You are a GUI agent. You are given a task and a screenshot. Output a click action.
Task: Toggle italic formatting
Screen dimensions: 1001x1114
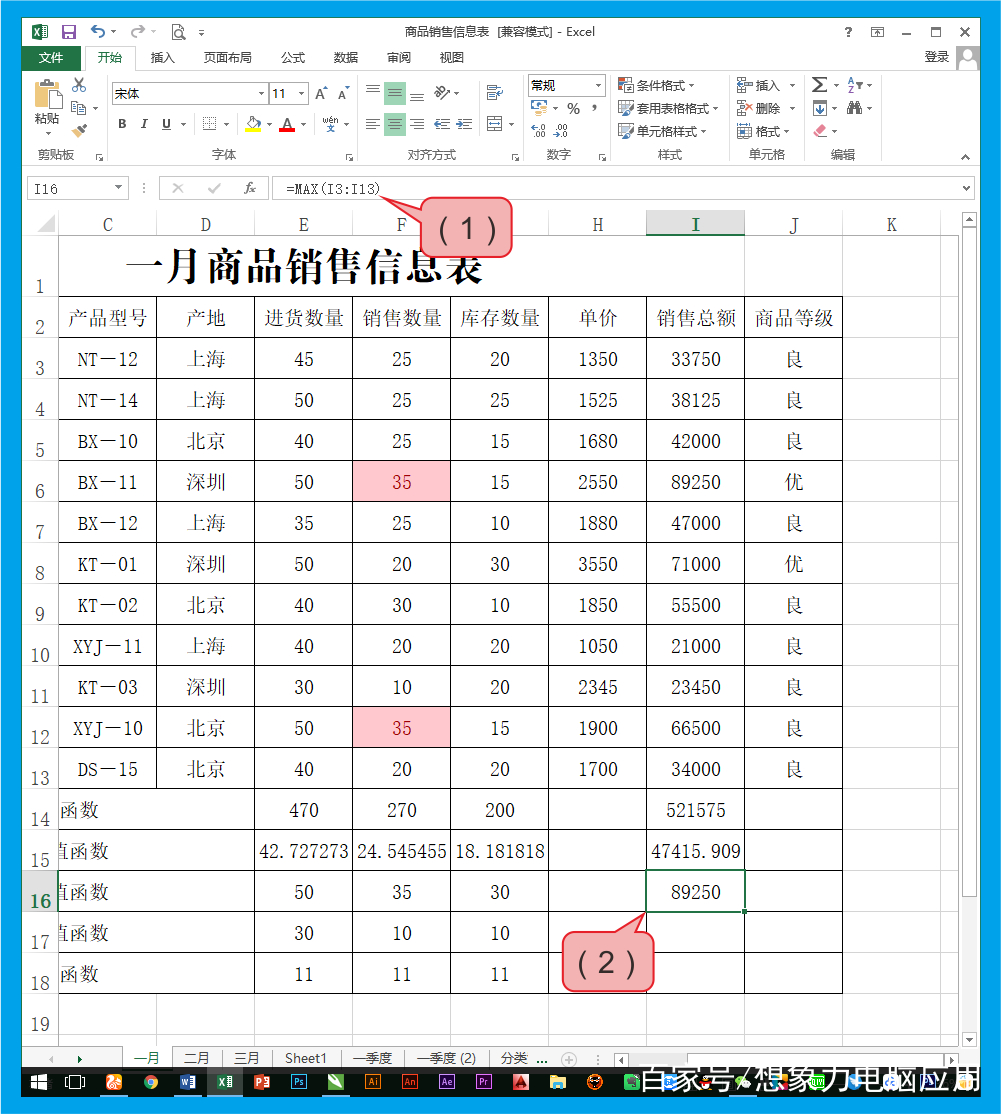[x=144, y=122]
